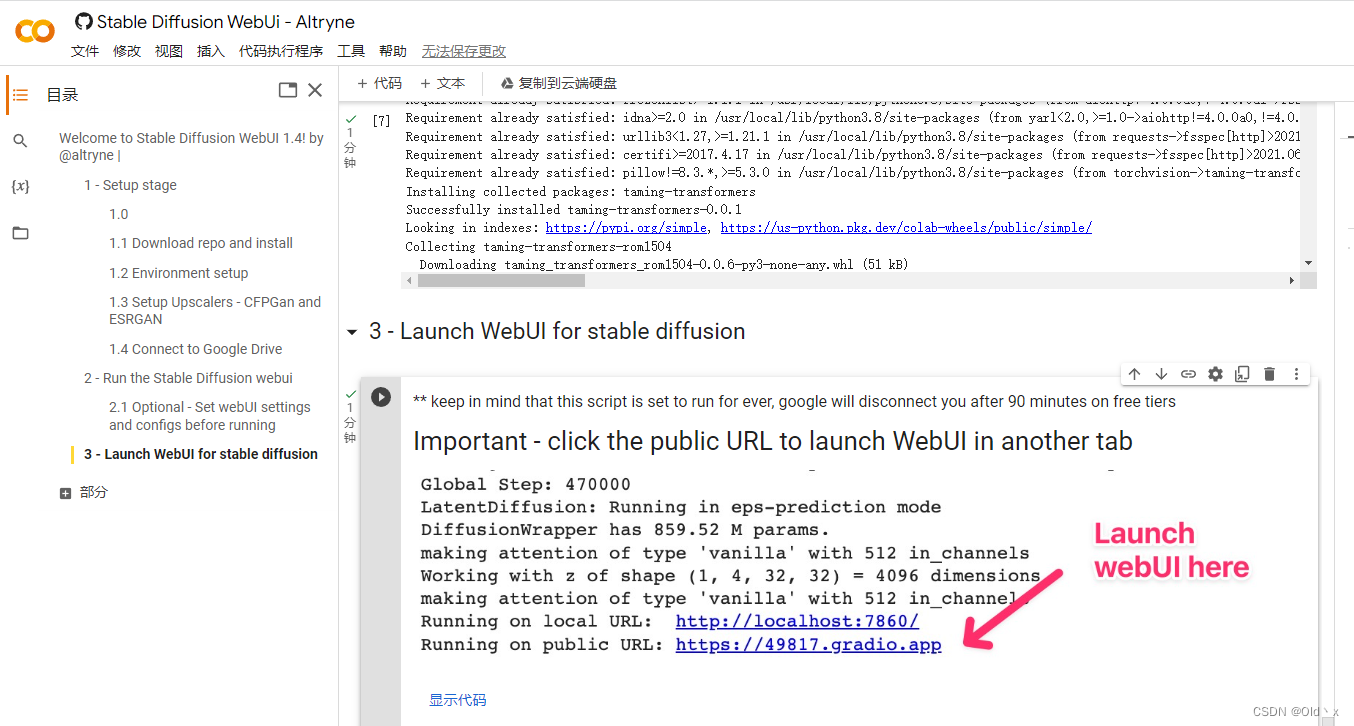Image resolution: width=1354 pixels, height=726 pixels.
Task: Click the 'Global Step: 470000' output line
Action: [526, 484]
